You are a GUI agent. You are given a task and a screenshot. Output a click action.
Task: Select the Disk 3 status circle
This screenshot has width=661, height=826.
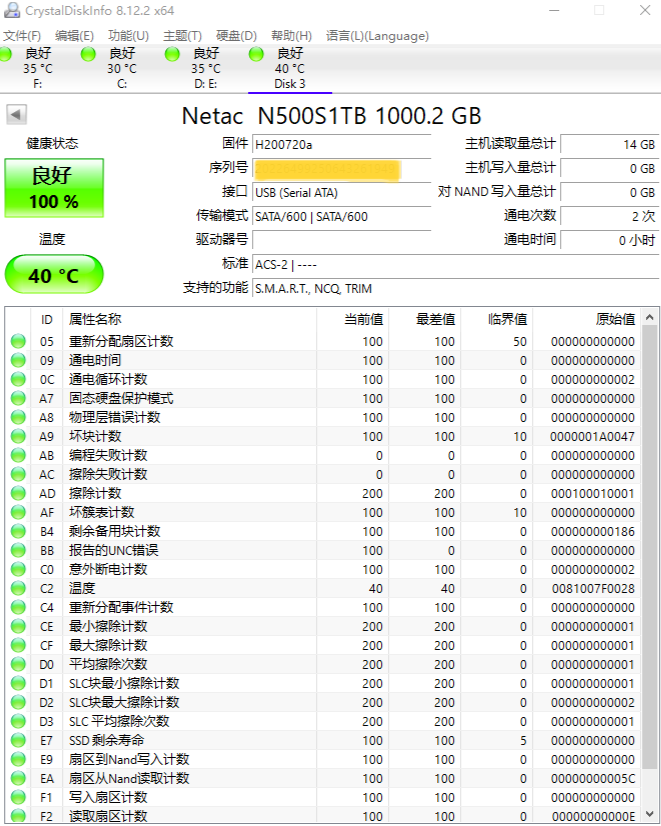(x=256, y=54)
